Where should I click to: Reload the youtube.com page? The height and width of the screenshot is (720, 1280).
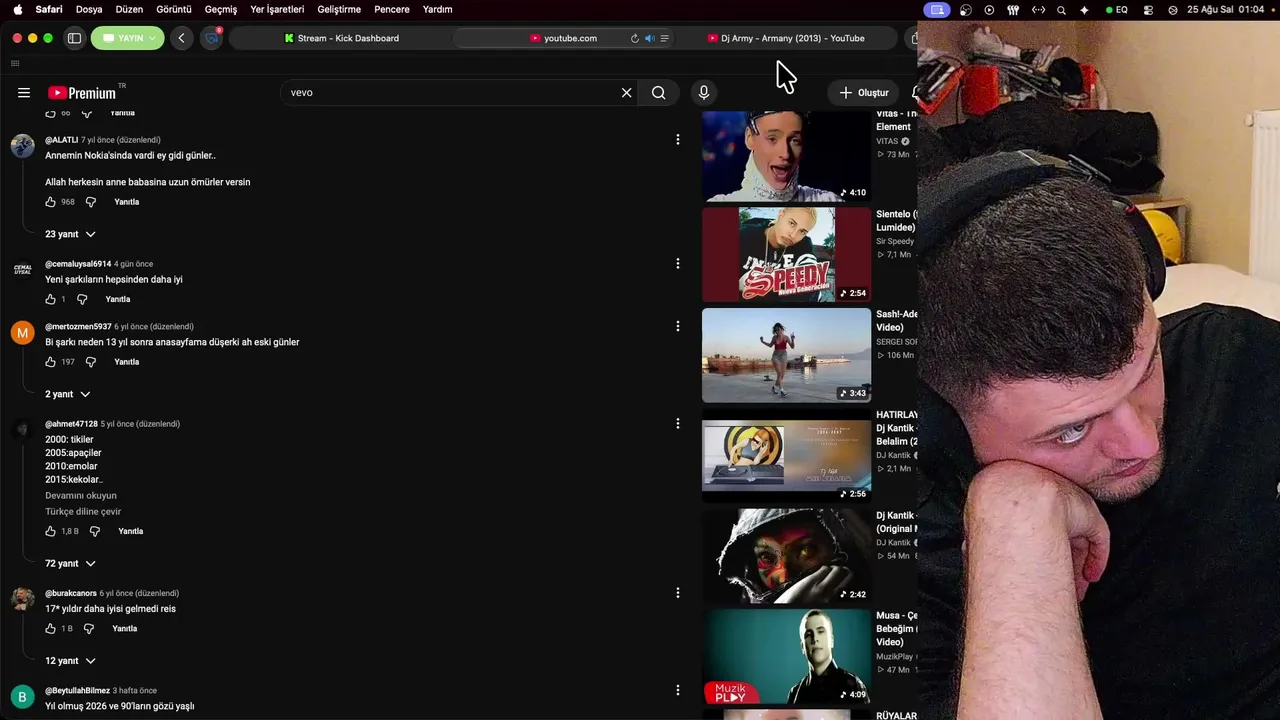click(634, 38)
